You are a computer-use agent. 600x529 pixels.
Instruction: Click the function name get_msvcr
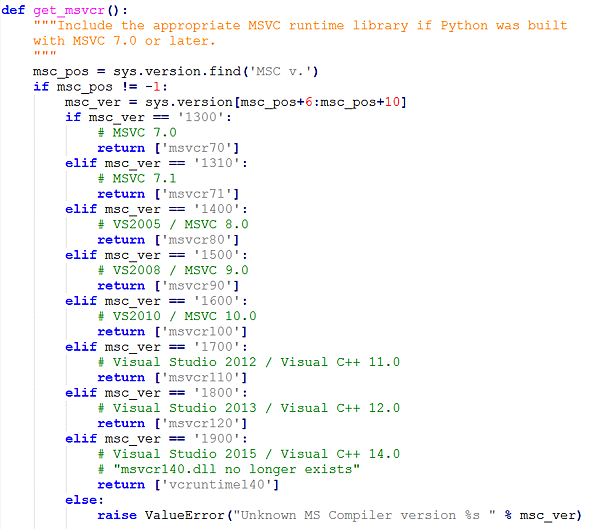pyautogui.click(x=68, y=10)
